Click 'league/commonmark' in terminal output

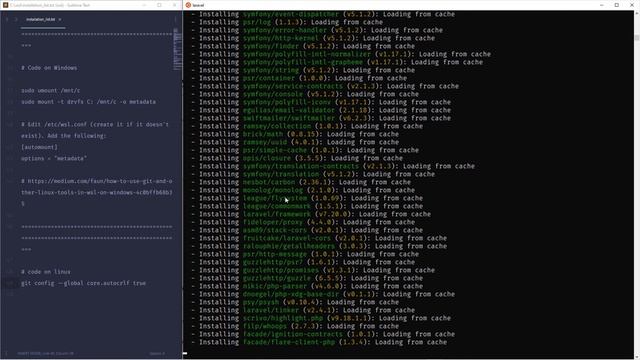click(277, 206)
